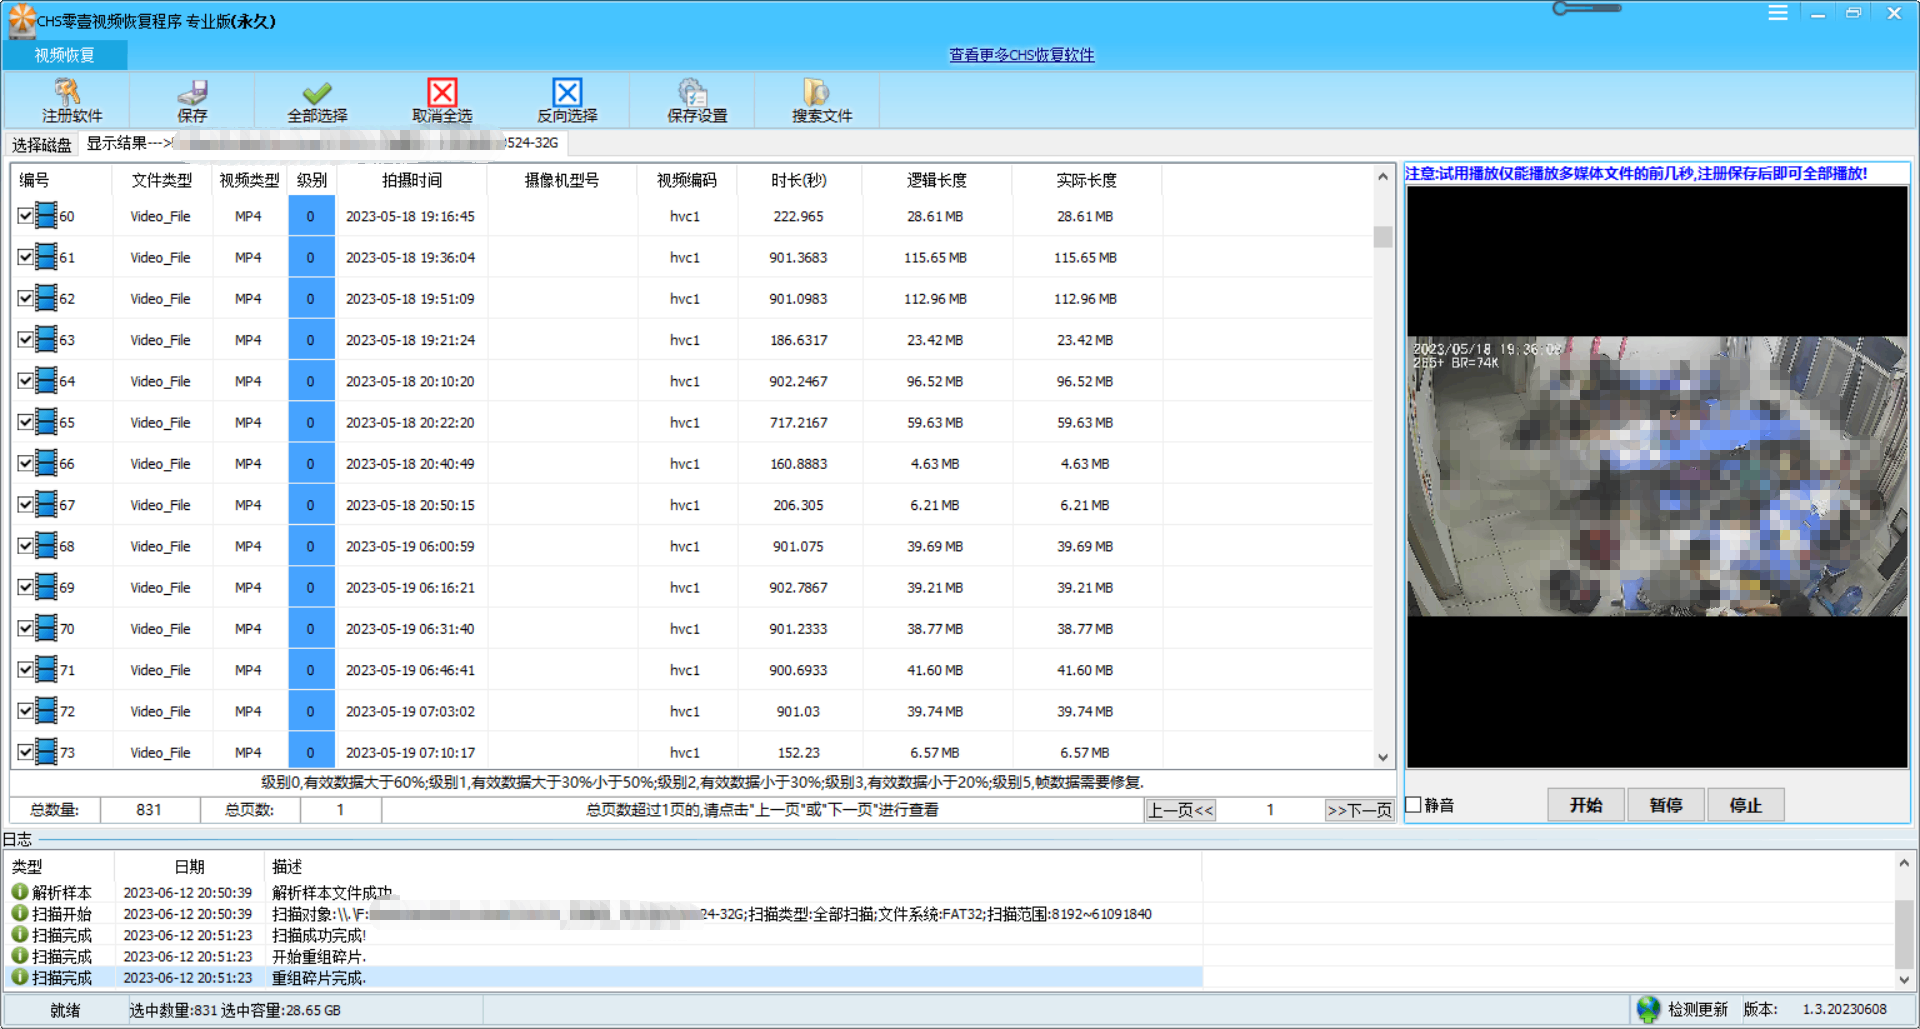Sort by the 实际长度 column header
Viewport: 1920px width, 1029px height.
click(x=1086, y=180)
